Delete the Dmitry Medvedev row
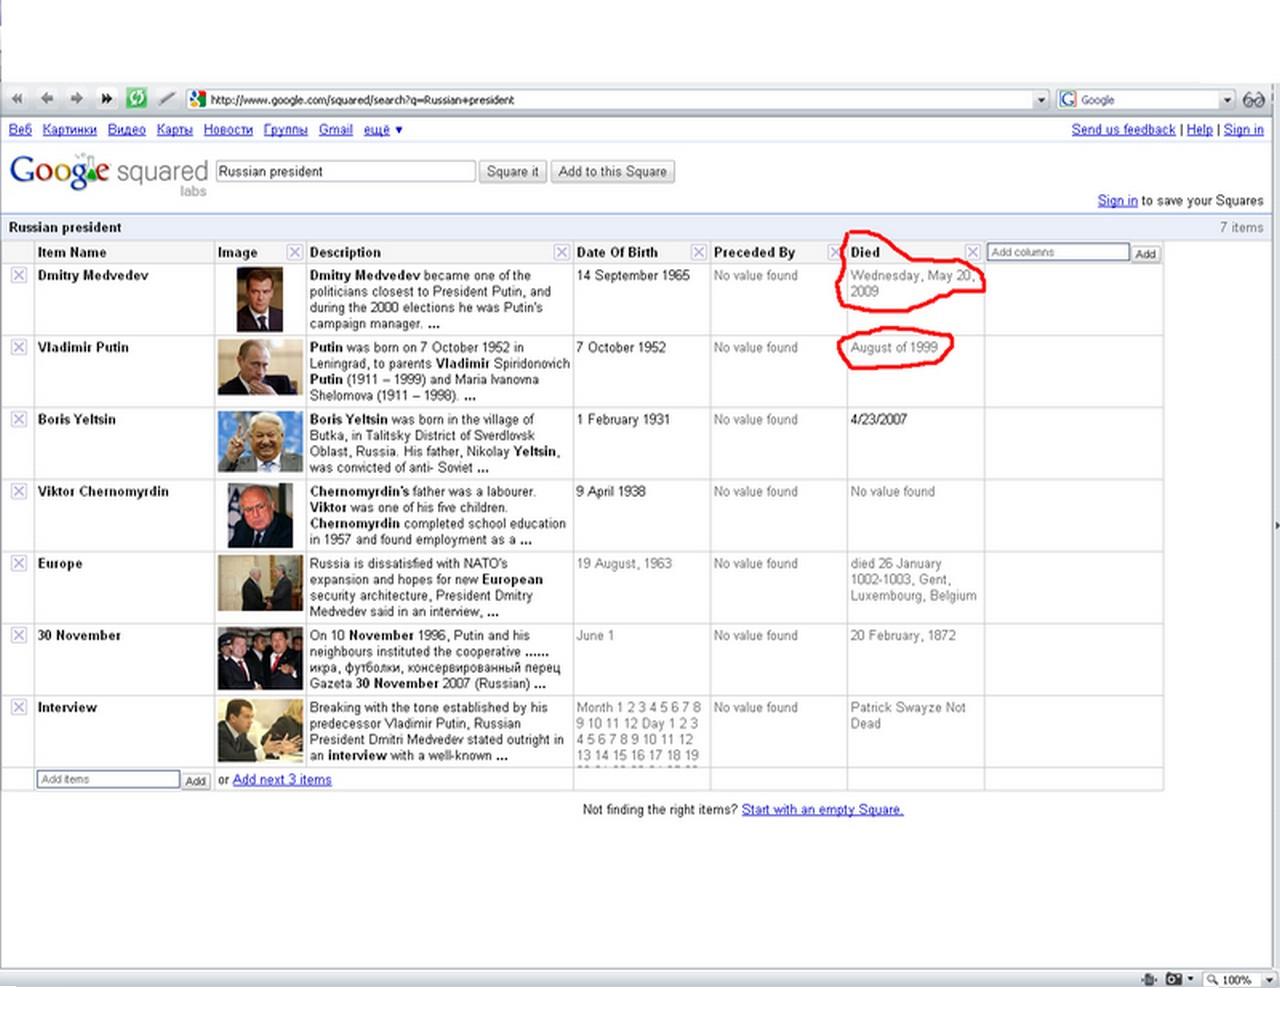This screenshot has height=1024, width=1280. coord(19,275)
